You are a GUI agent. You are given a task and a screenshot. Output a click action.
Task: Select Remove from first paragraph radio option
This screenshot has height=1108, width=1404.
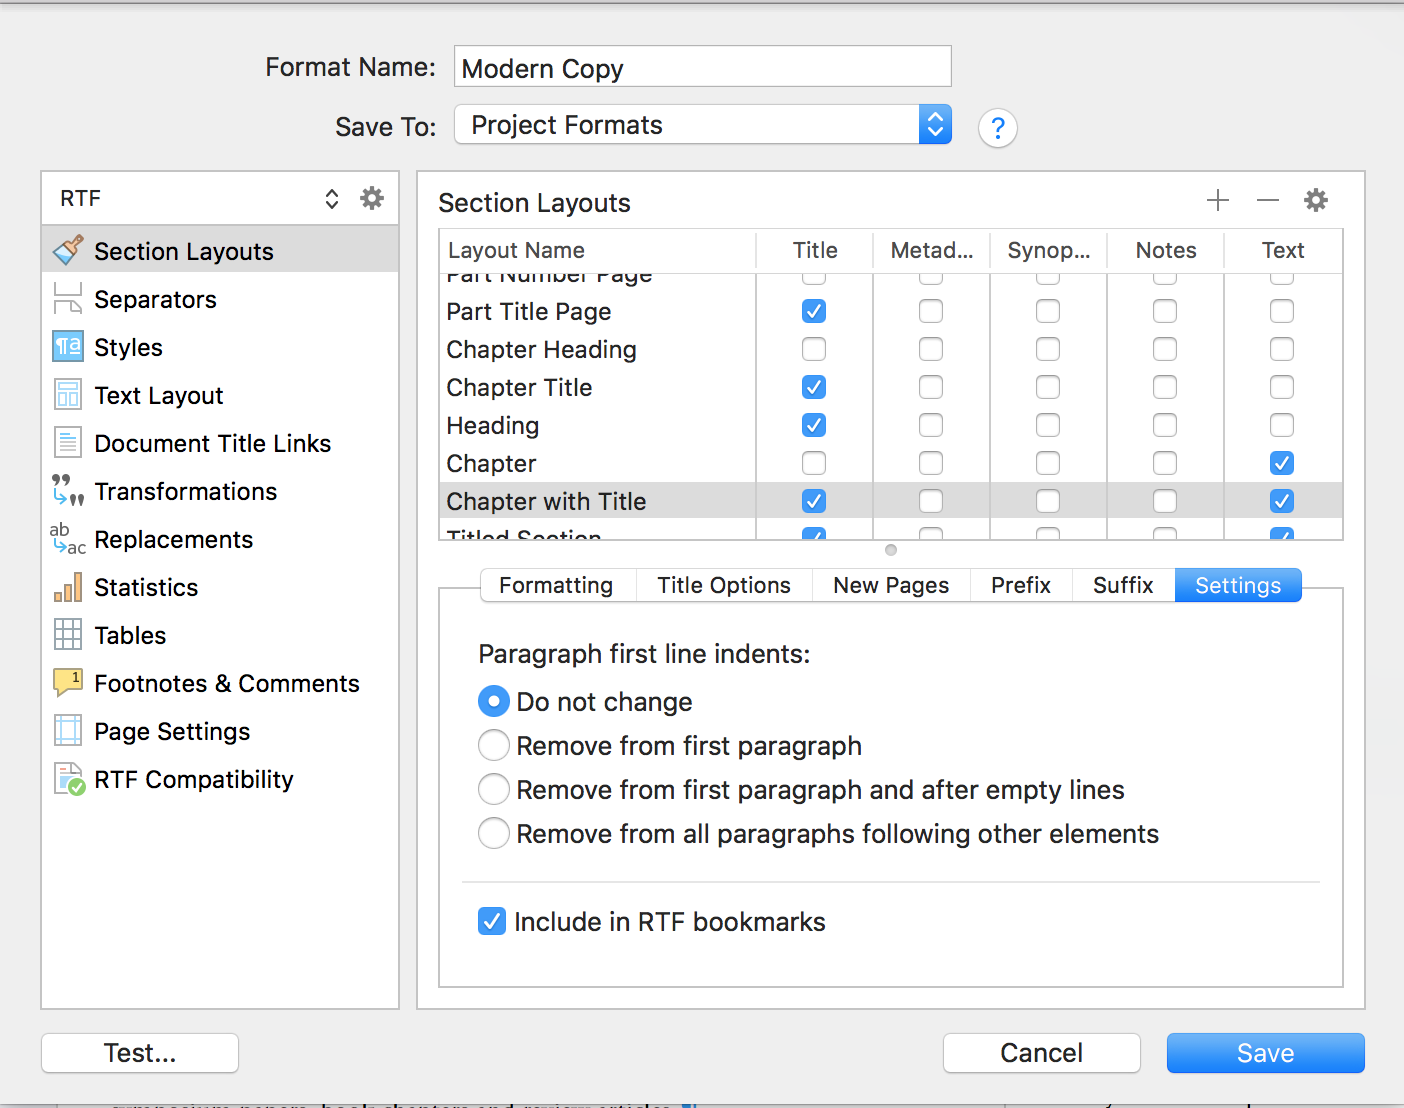click(494, 746)
